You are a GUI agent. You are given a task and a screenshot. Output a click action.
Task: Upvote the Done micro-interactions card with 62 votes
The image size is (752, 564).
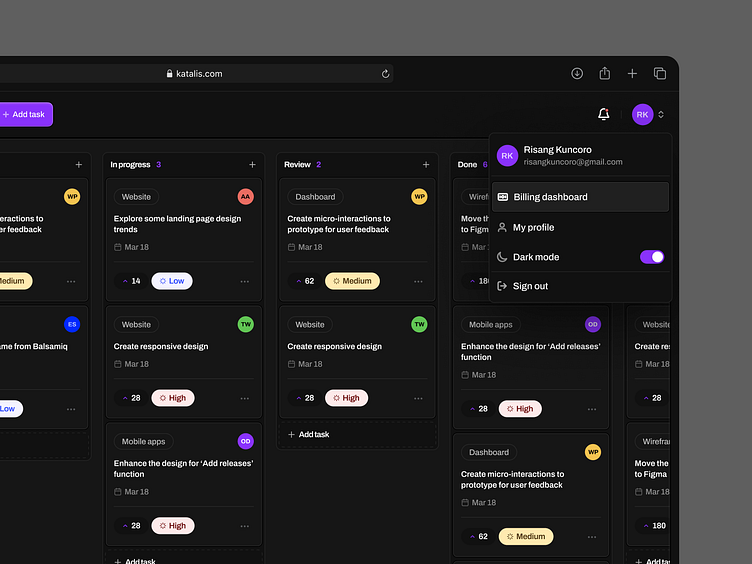click(x=479, y=536)
